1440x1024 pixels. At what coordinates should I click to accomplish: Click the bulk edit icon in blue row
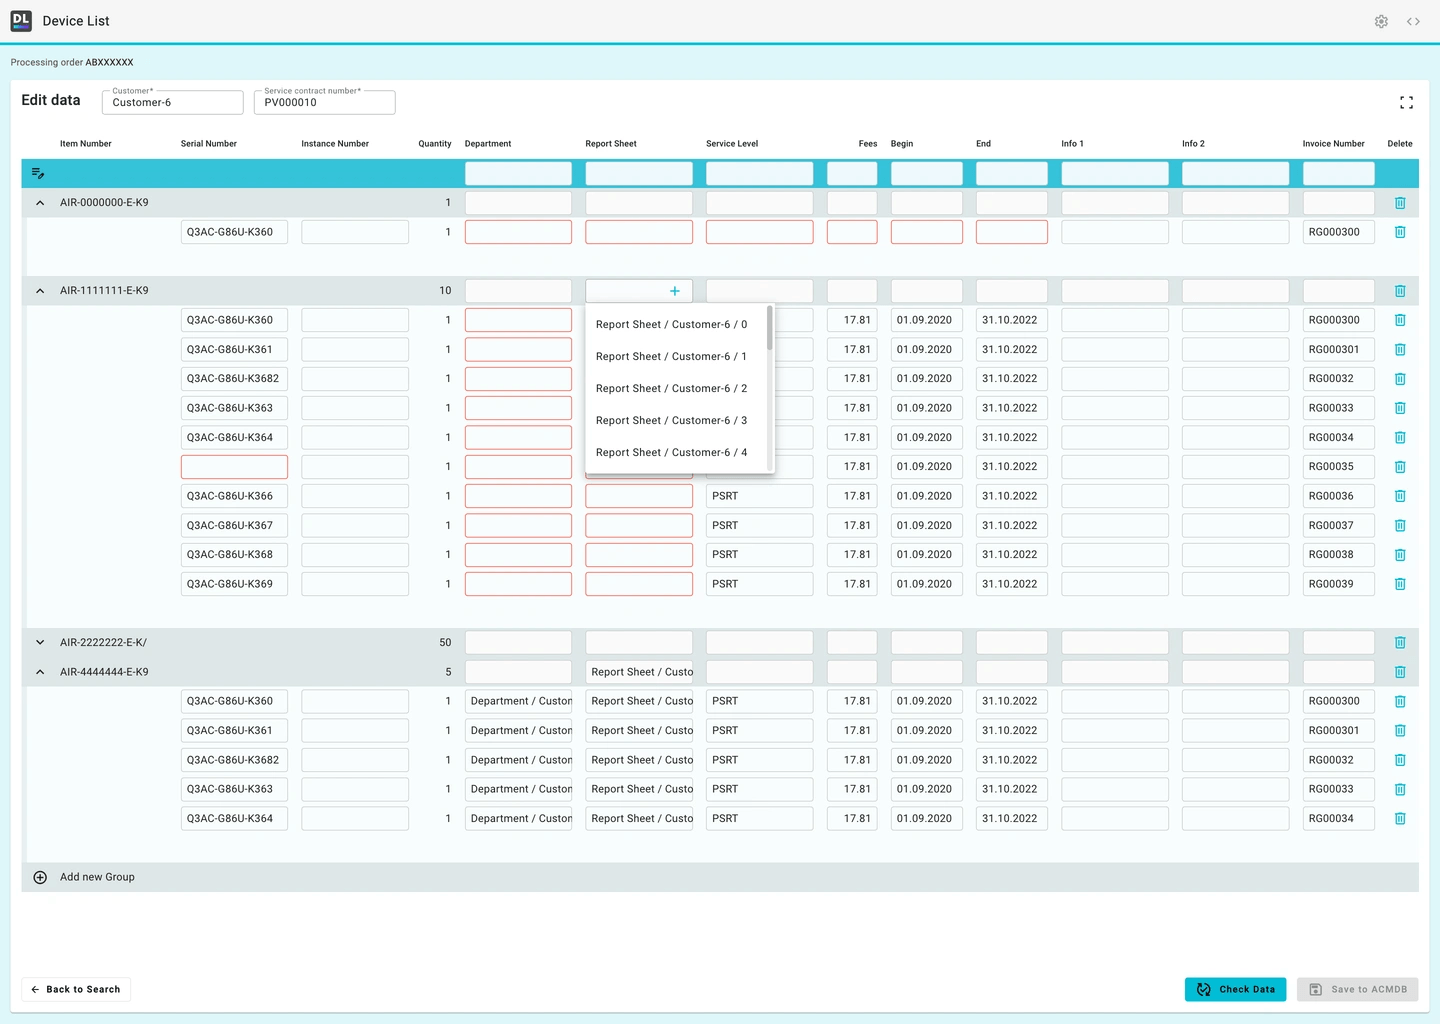38,173
